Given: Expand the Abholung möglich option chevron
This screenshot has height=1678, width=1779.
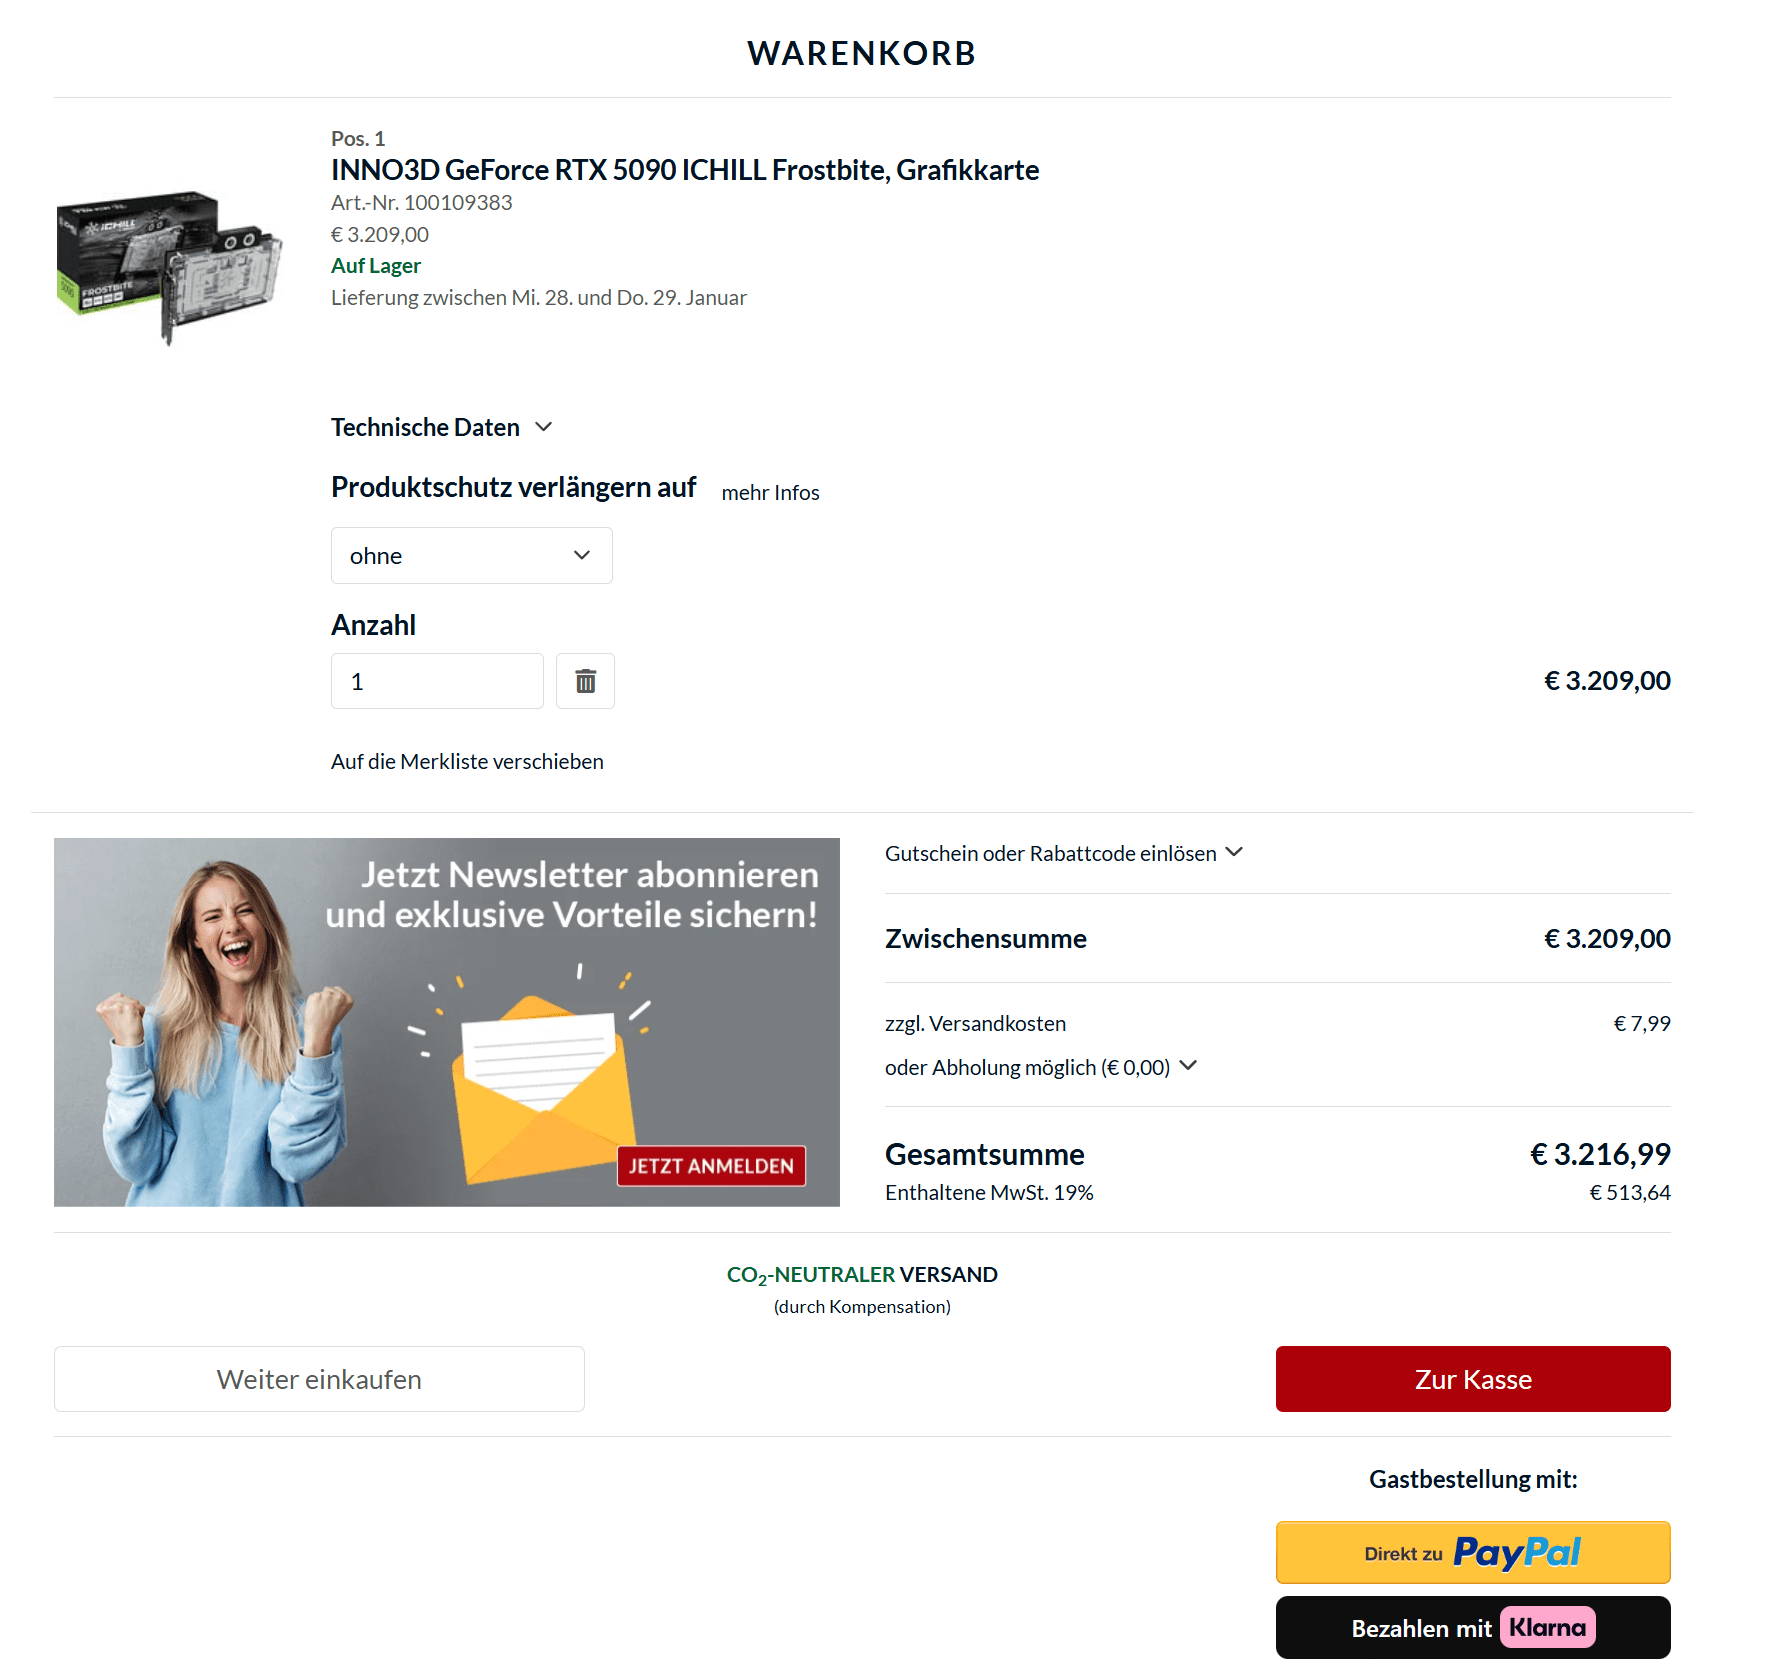Looking at the screenshot, I should click(x=1188, y=1066).
